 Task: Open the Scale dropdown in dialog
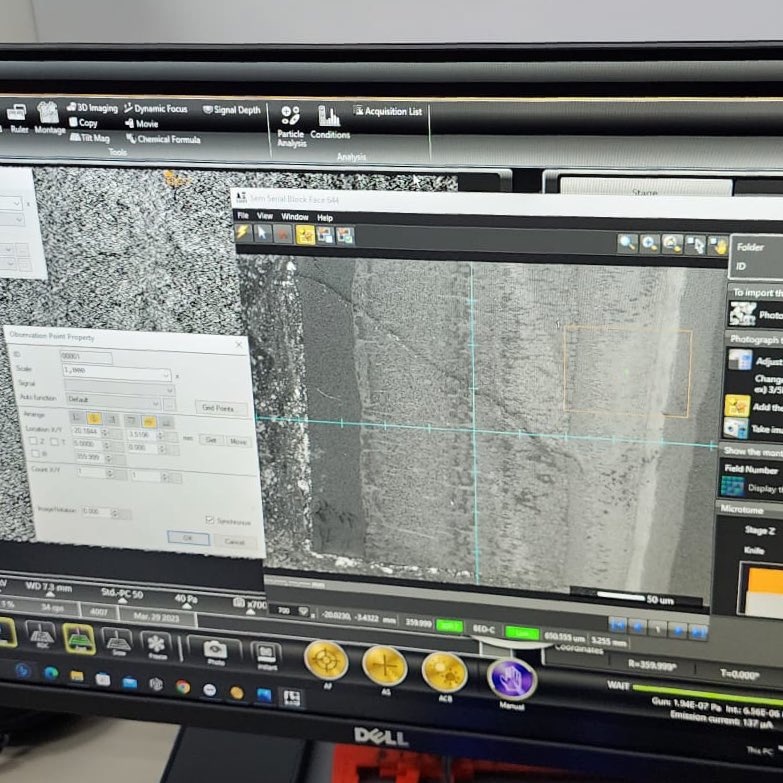click(x=166, y=374)
